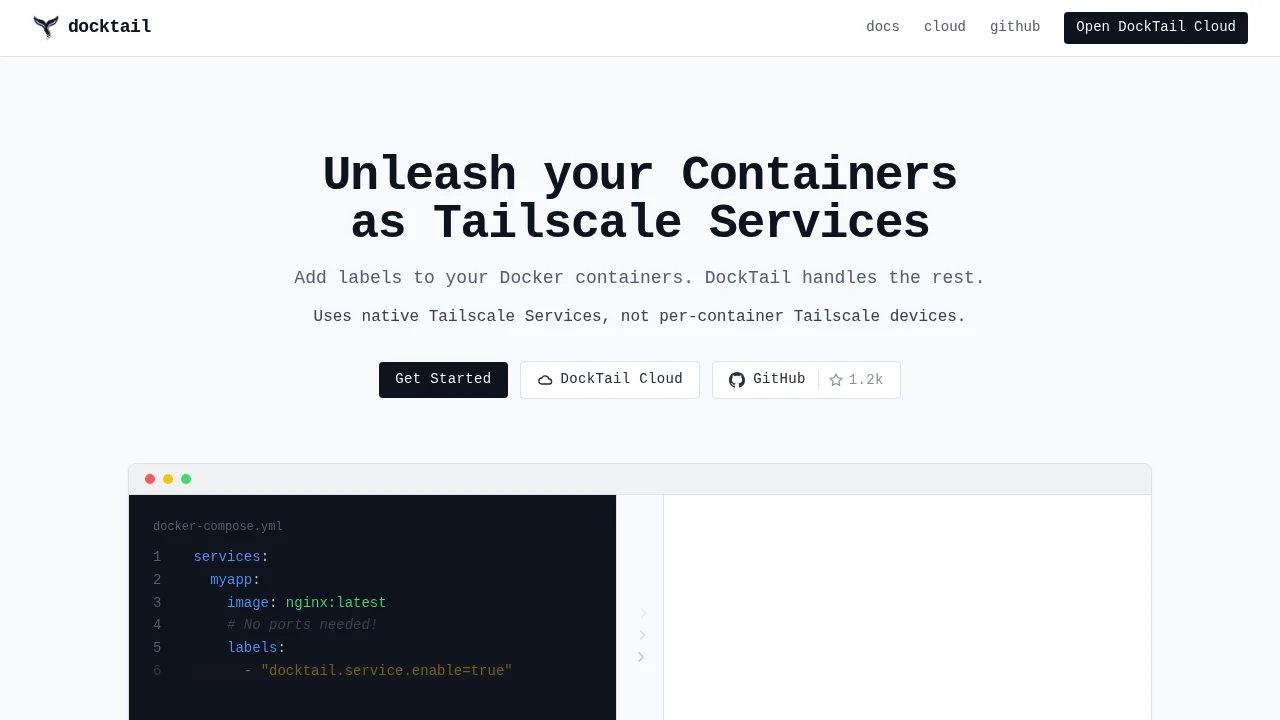Click 'Add labels to your Docker containers' subtitle

(640, 278)
